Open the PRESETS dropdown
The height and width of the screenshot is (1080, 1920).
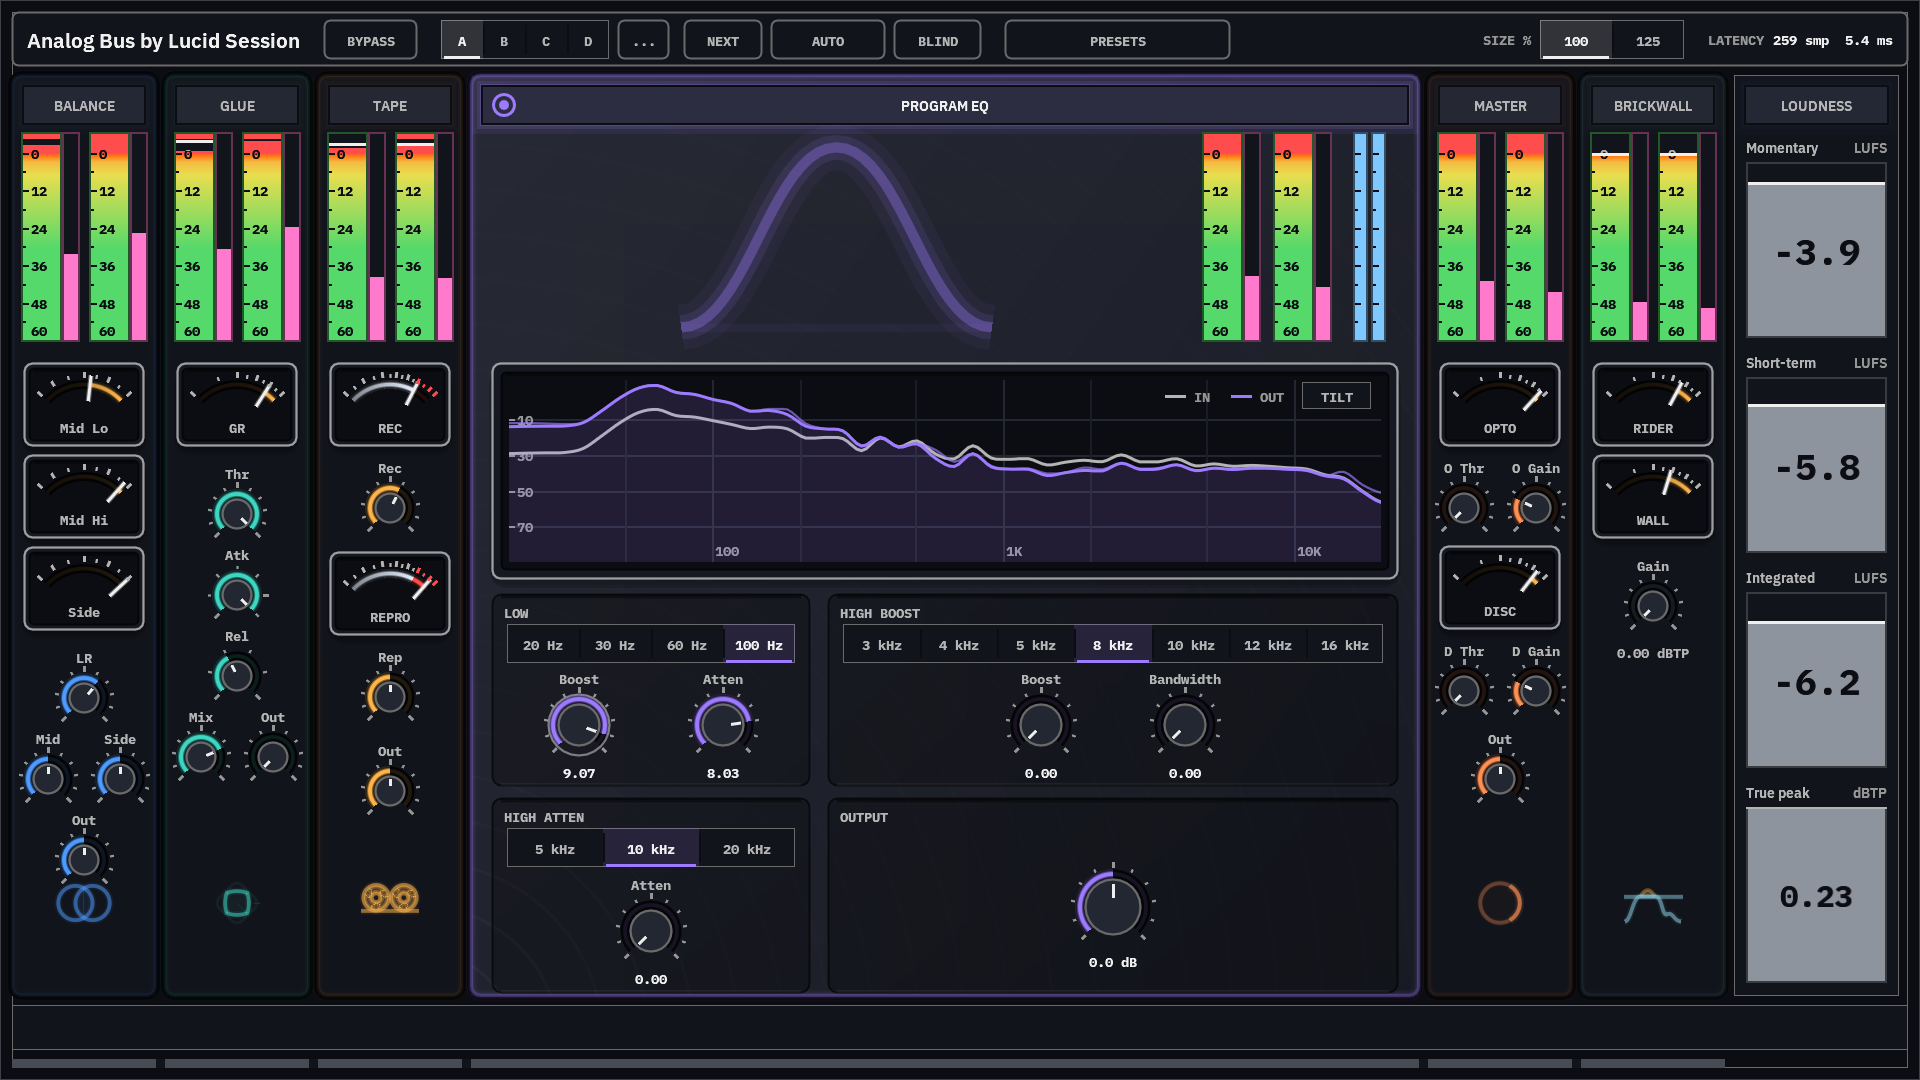click(x=1118, y=41)
